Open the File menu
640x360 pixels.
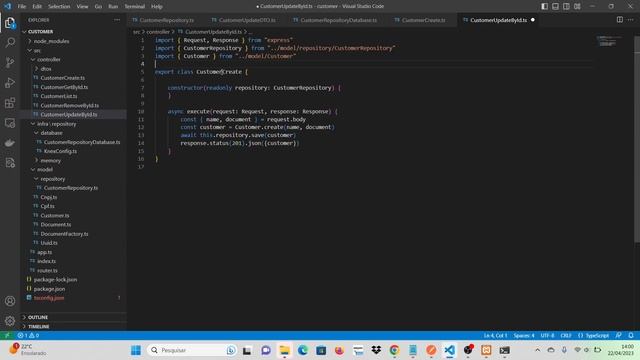[x=22, y=7]
